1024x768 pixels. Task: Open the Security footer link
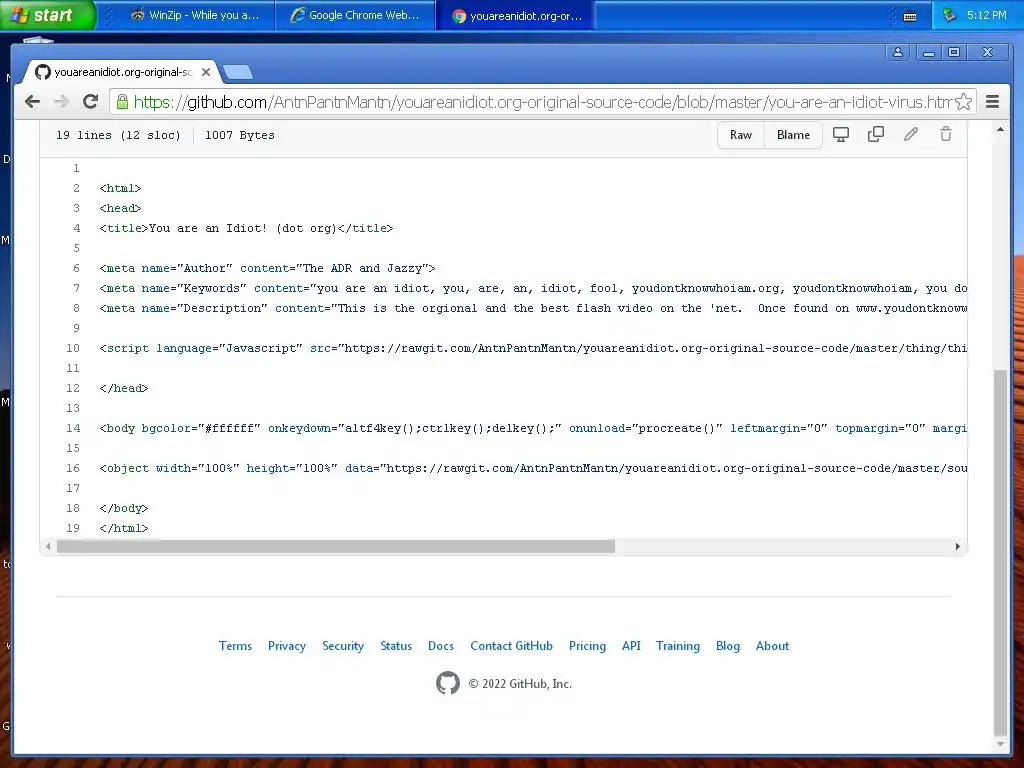point(343,646)
